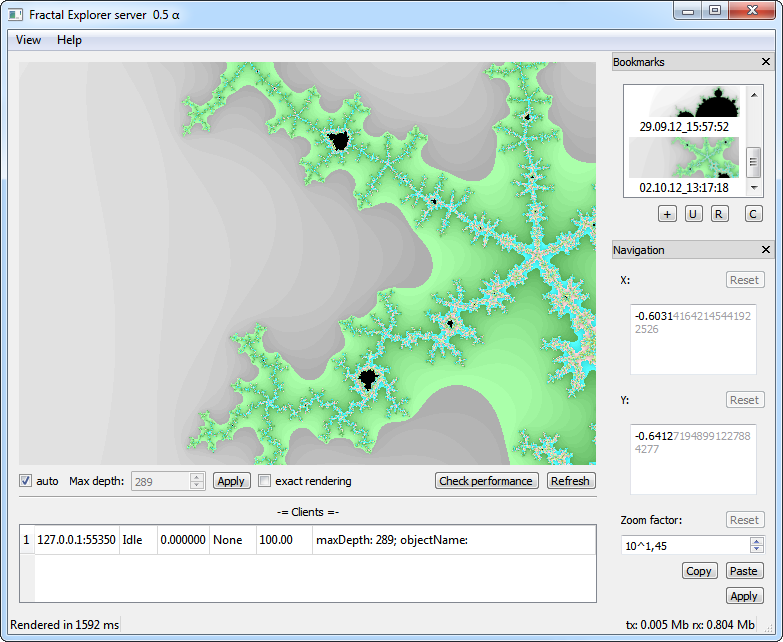Close the Navigation panel
Viewport: 783px width, 642px height.
(766, 250)
